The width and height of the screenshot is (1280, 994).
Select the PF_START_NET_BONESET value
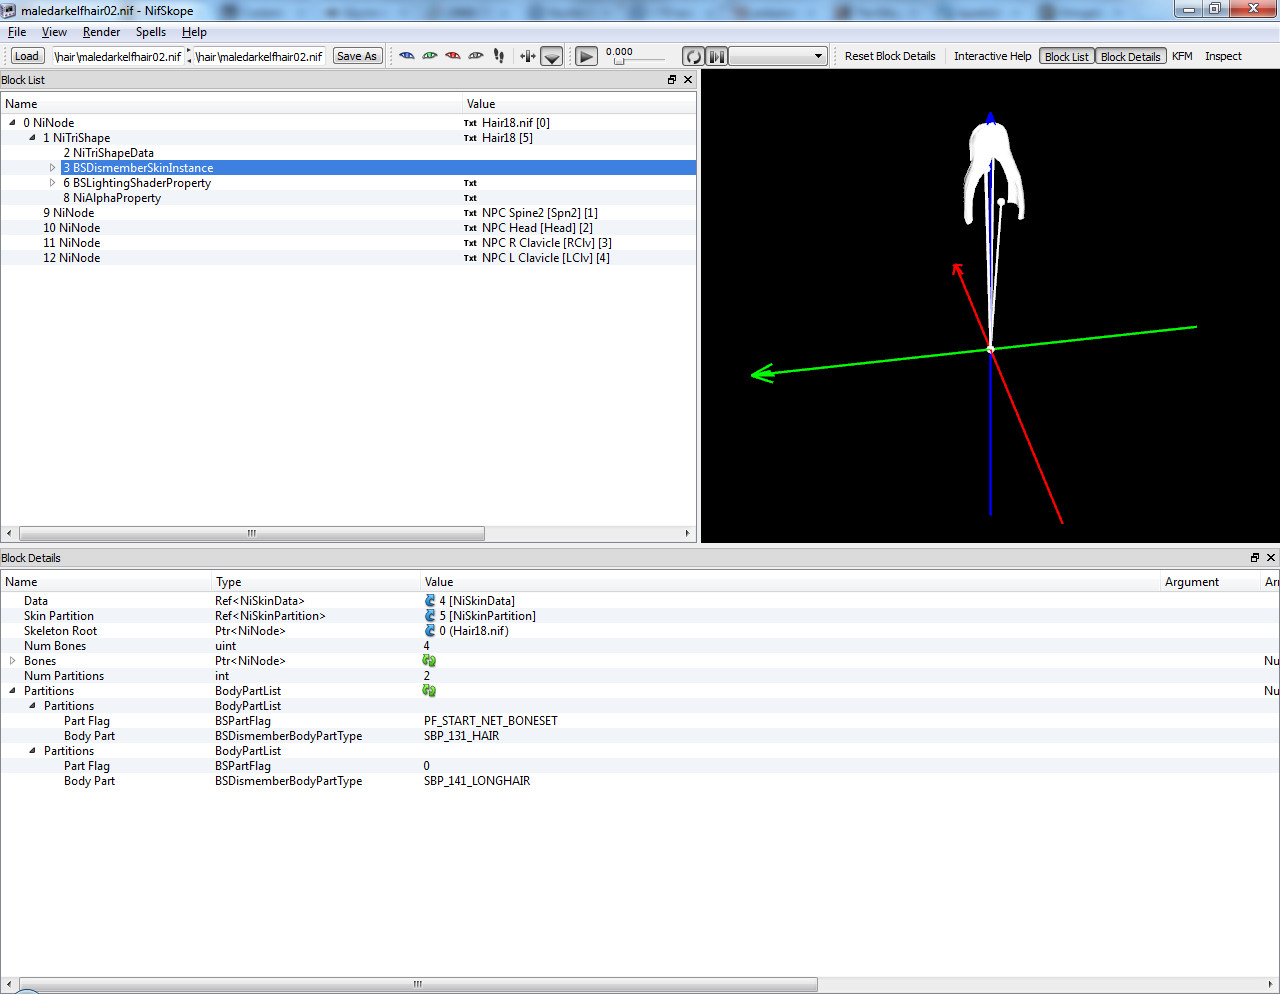pyautogui.click(x=491, y=721)
